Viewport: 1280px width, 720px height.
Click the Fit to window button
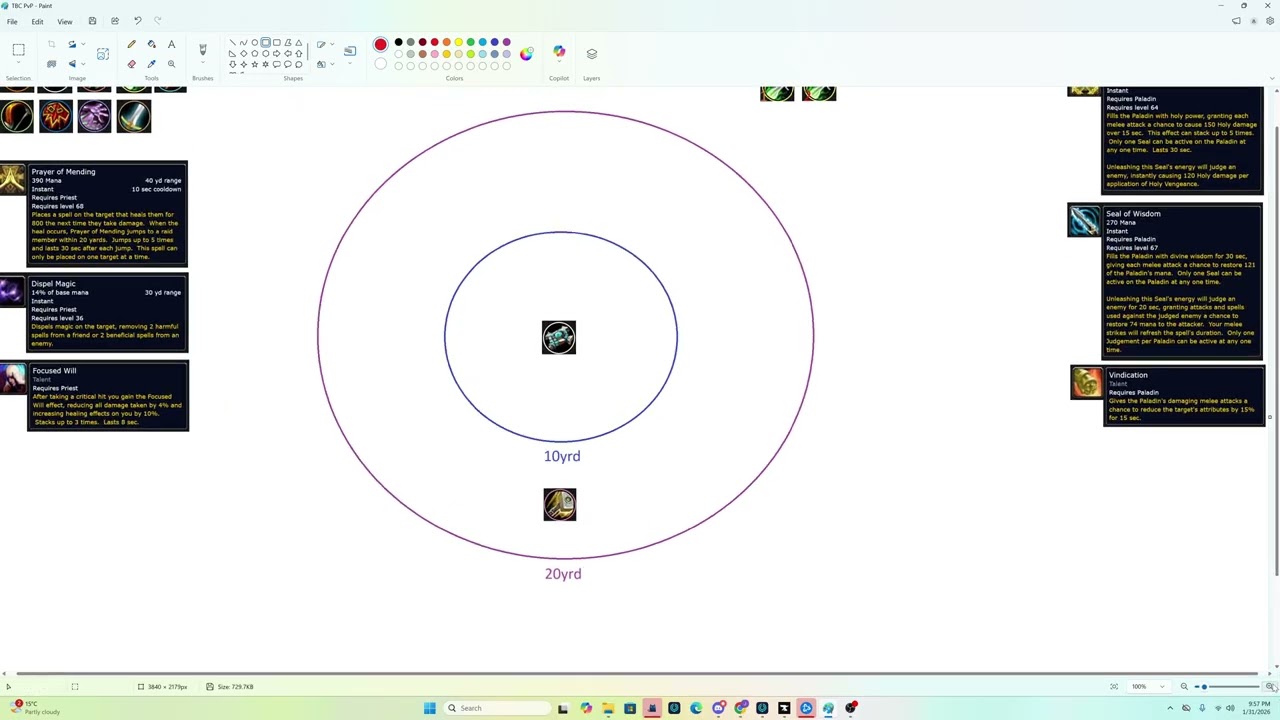click(x=1114, y=687)
